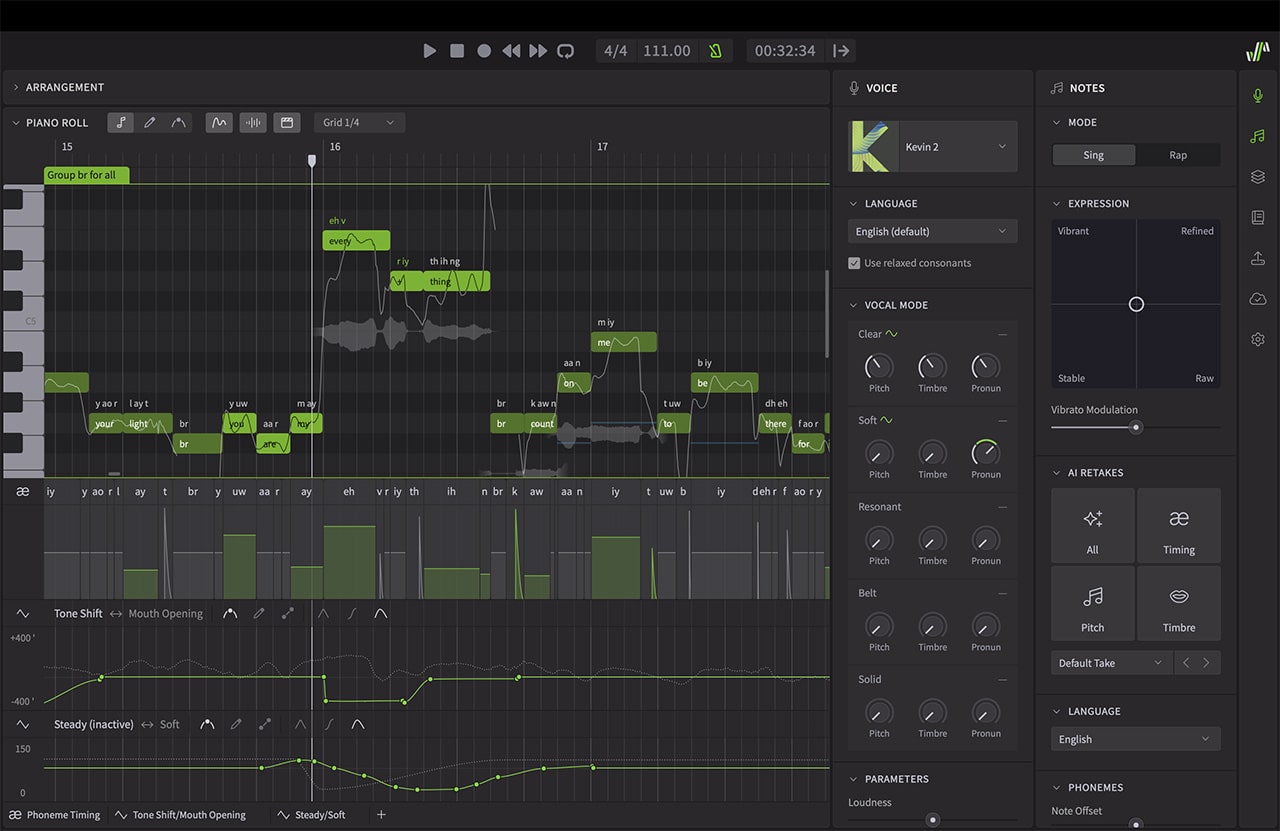Click AI Retakes Timbre button

(1179, 605)
